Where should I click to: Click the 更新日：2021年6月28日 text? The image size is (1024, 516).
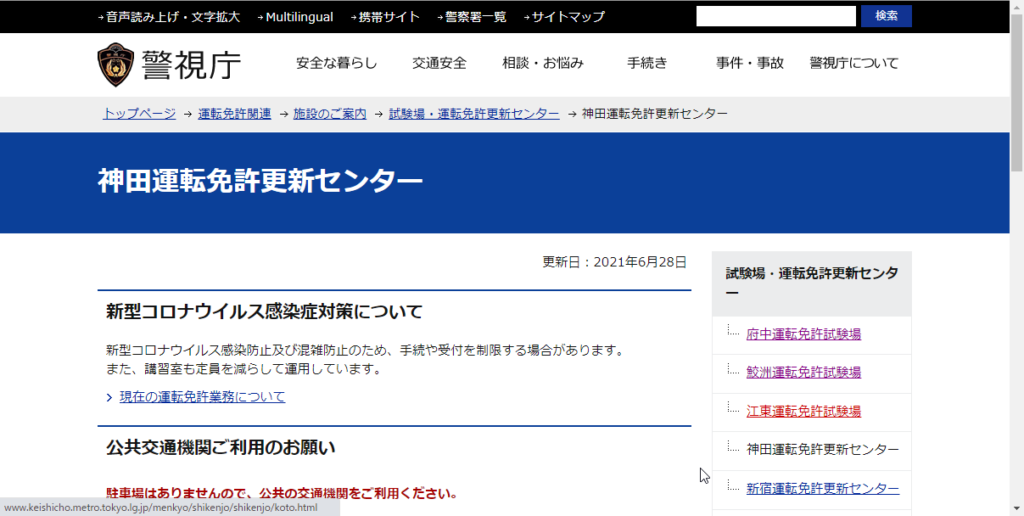(615, 263)
